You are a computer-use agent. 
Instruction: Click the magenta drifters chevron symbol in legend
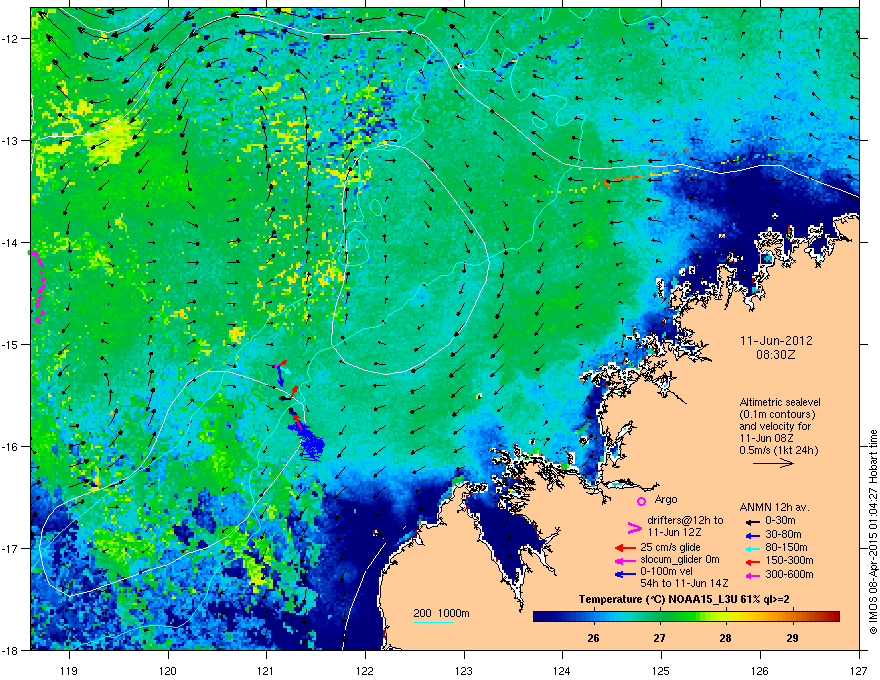[634, 527]
